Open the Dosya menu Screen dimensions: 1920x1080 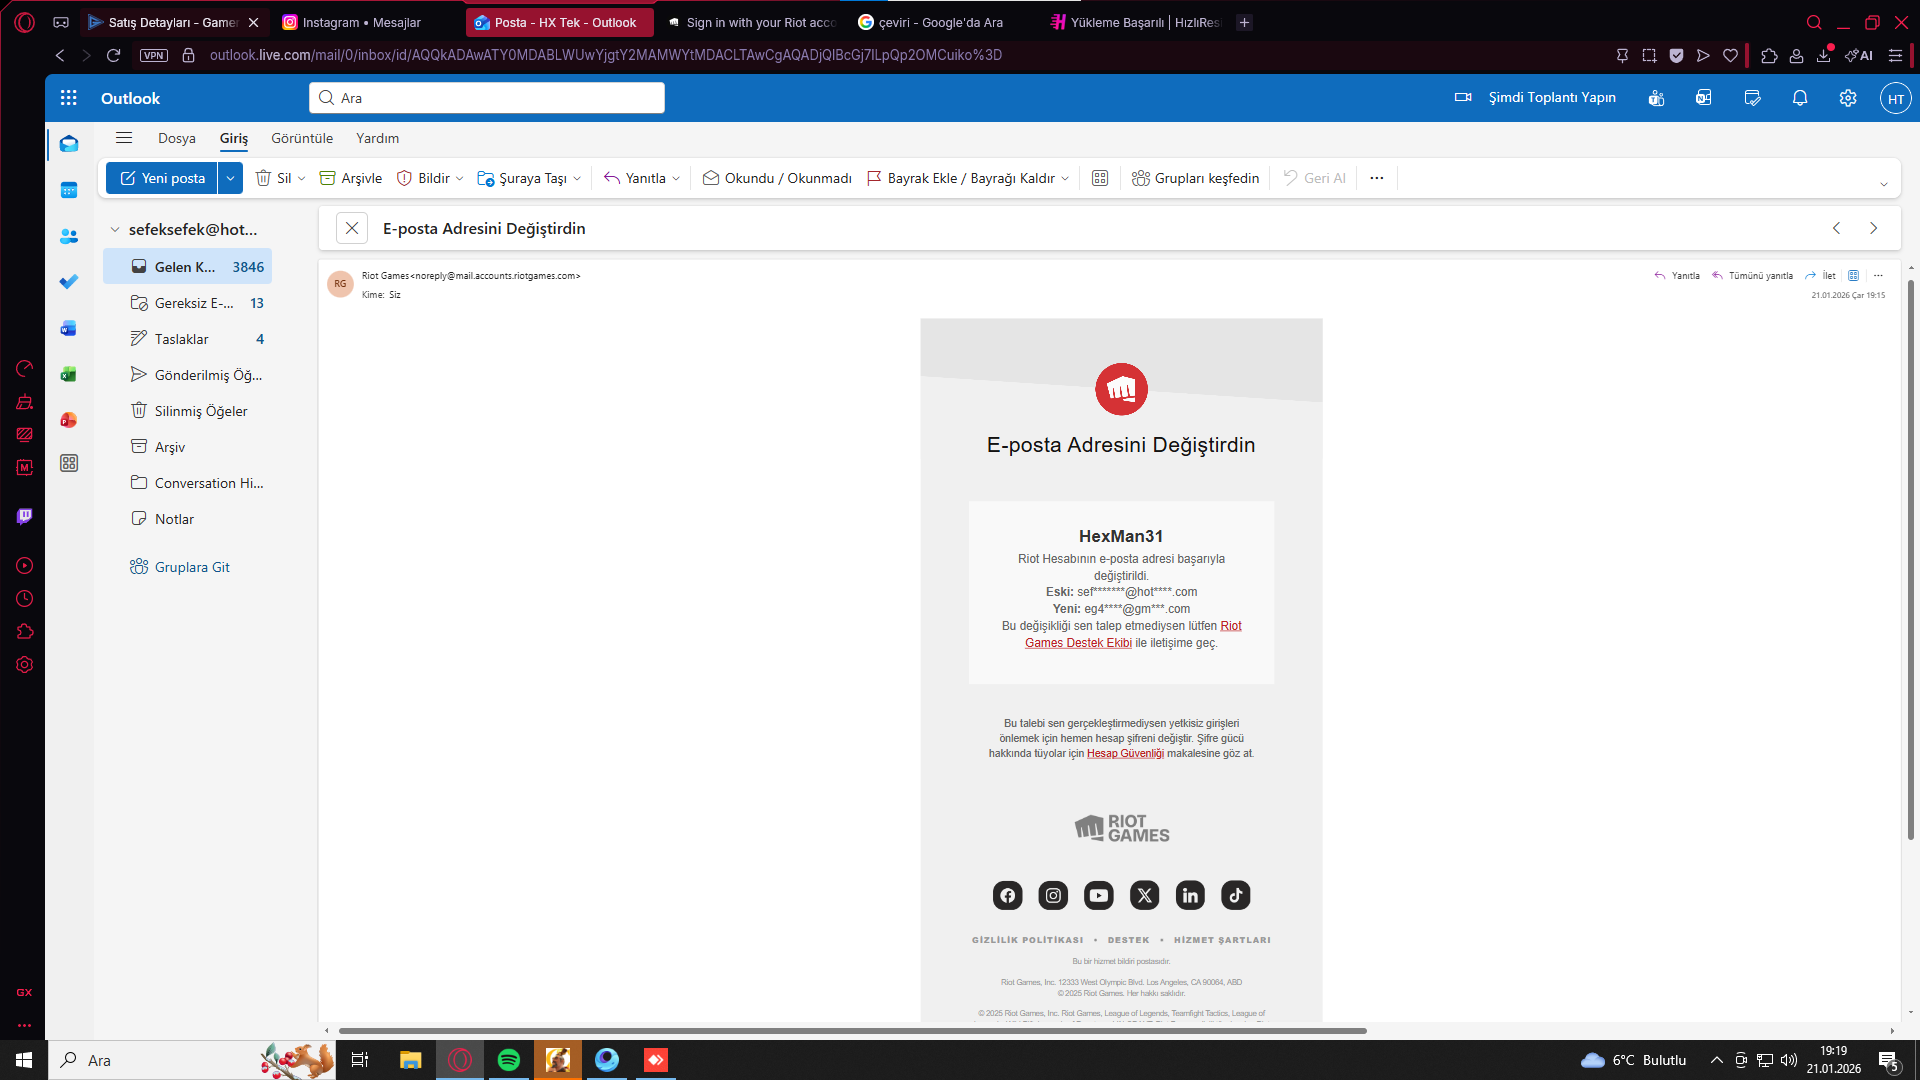[x=177, y=138]
